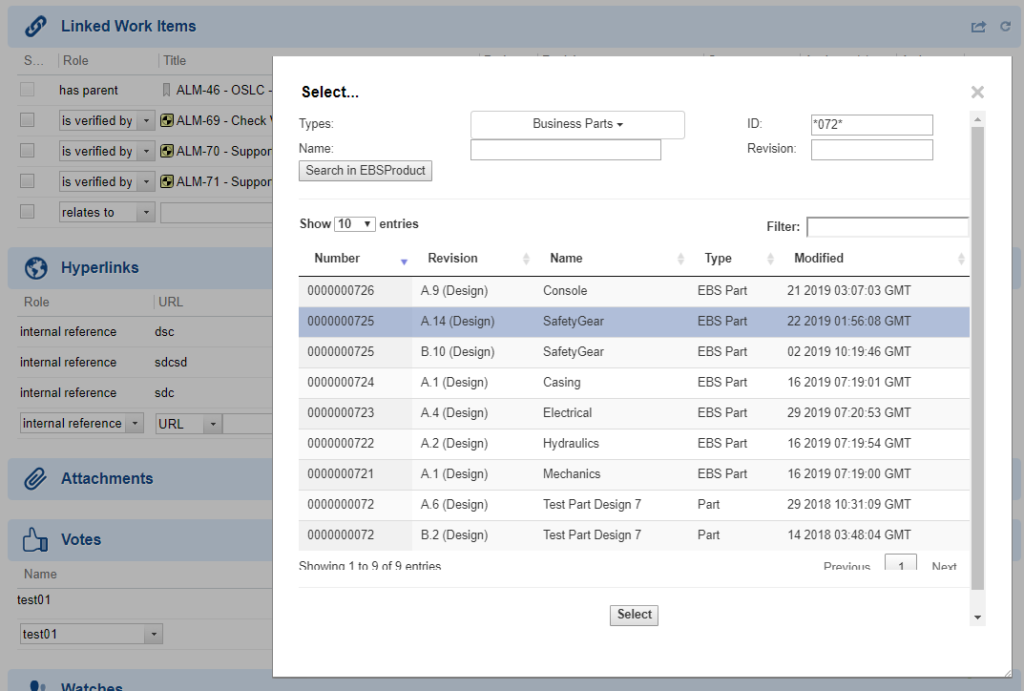Select SafetyGear revision B.10 row
Viewport: 1024px width, 691px height.
(633, 352)
